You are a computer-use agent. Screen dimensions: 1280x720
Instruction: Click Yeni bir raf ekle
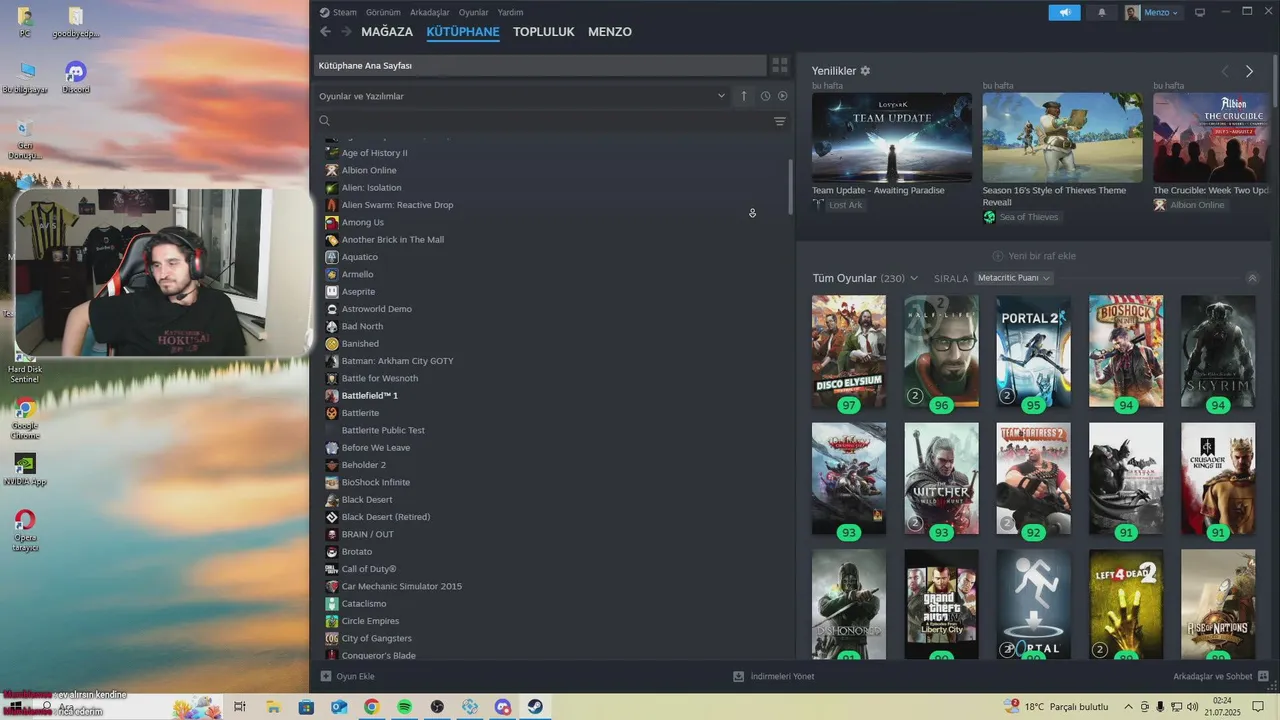[x=1034, y=256]
